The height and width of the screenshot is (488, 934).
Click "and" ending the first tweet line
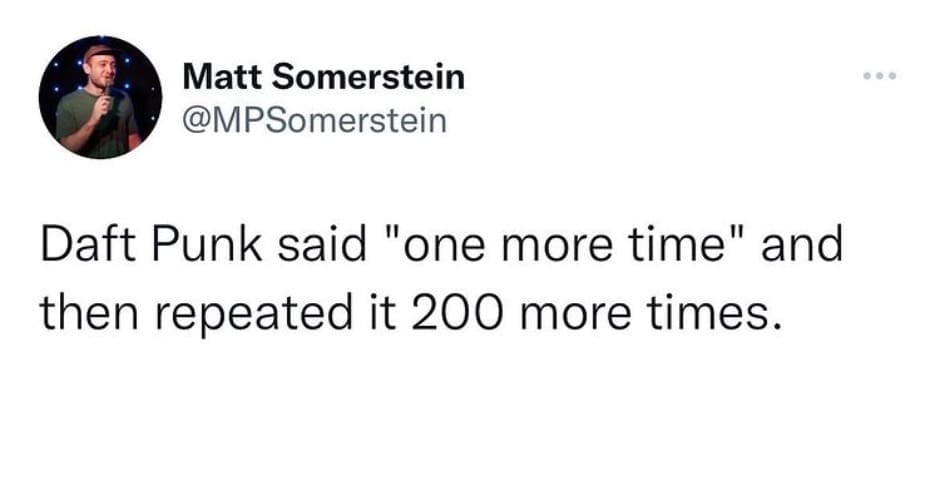[x=802, y=246]
